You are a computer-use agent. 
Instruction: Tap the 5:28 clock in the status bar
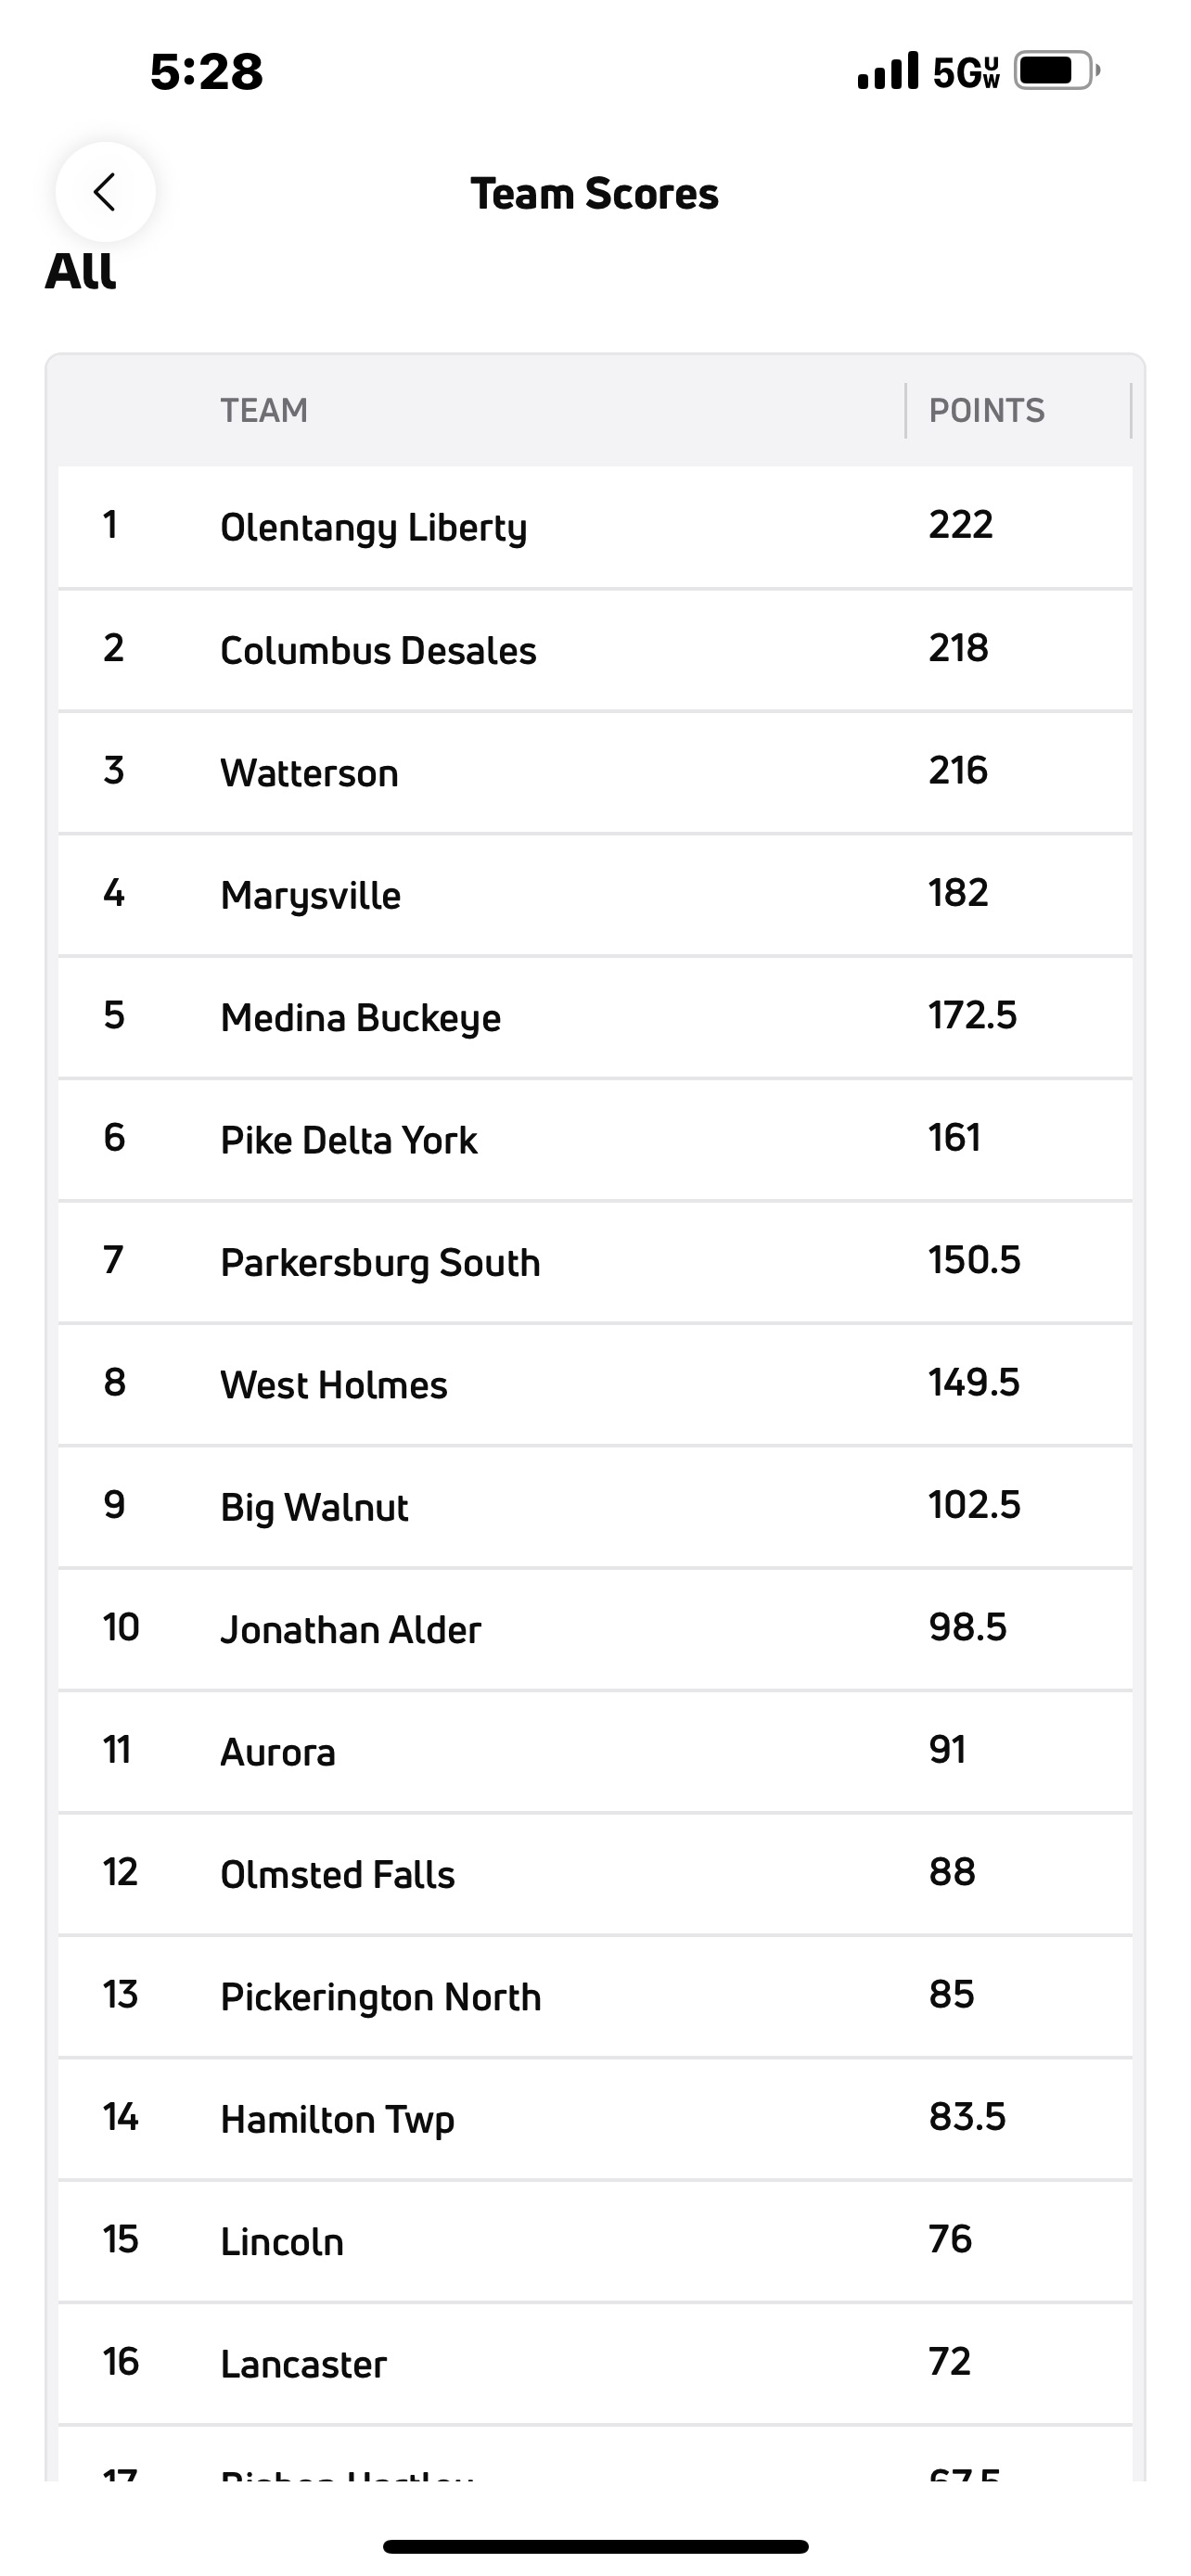tap(206, 70)
